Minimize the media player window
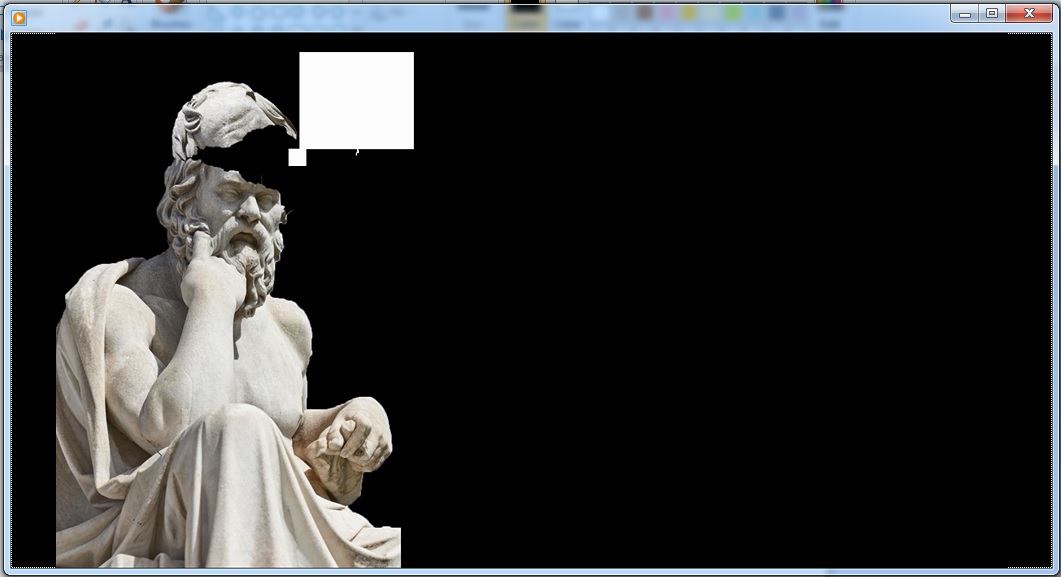 pos(965,14)
